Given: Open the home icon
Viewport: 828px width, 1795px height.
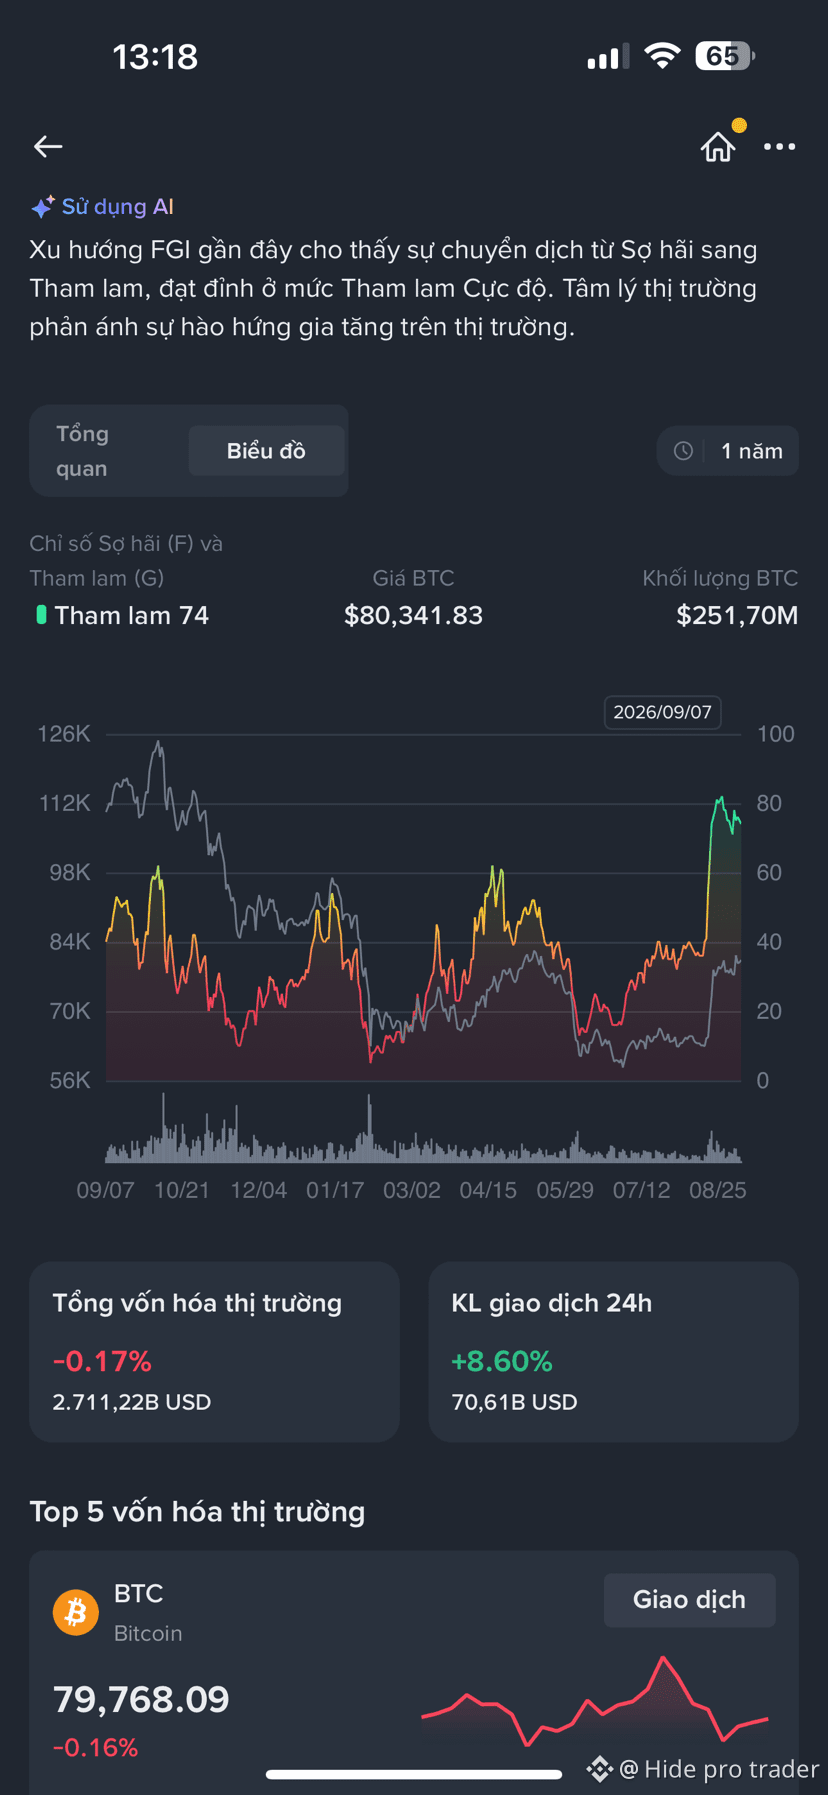Looking at the screenshot, I should [x=717, y=146].
